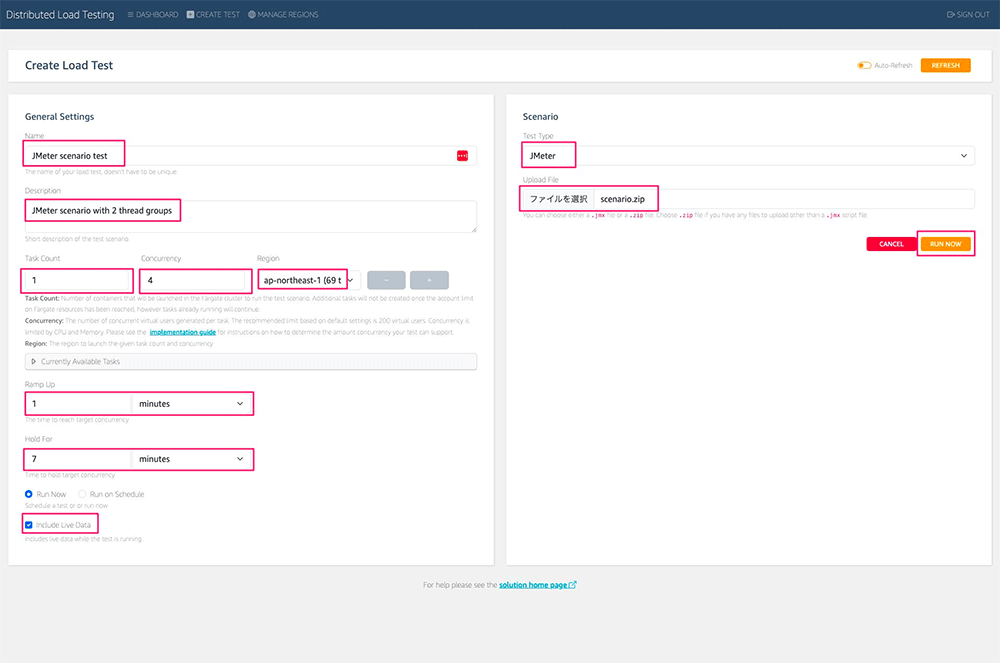The image size is (1000, 663).
Task: Select the Run Now radio option
Action: (x=29, y=494)
